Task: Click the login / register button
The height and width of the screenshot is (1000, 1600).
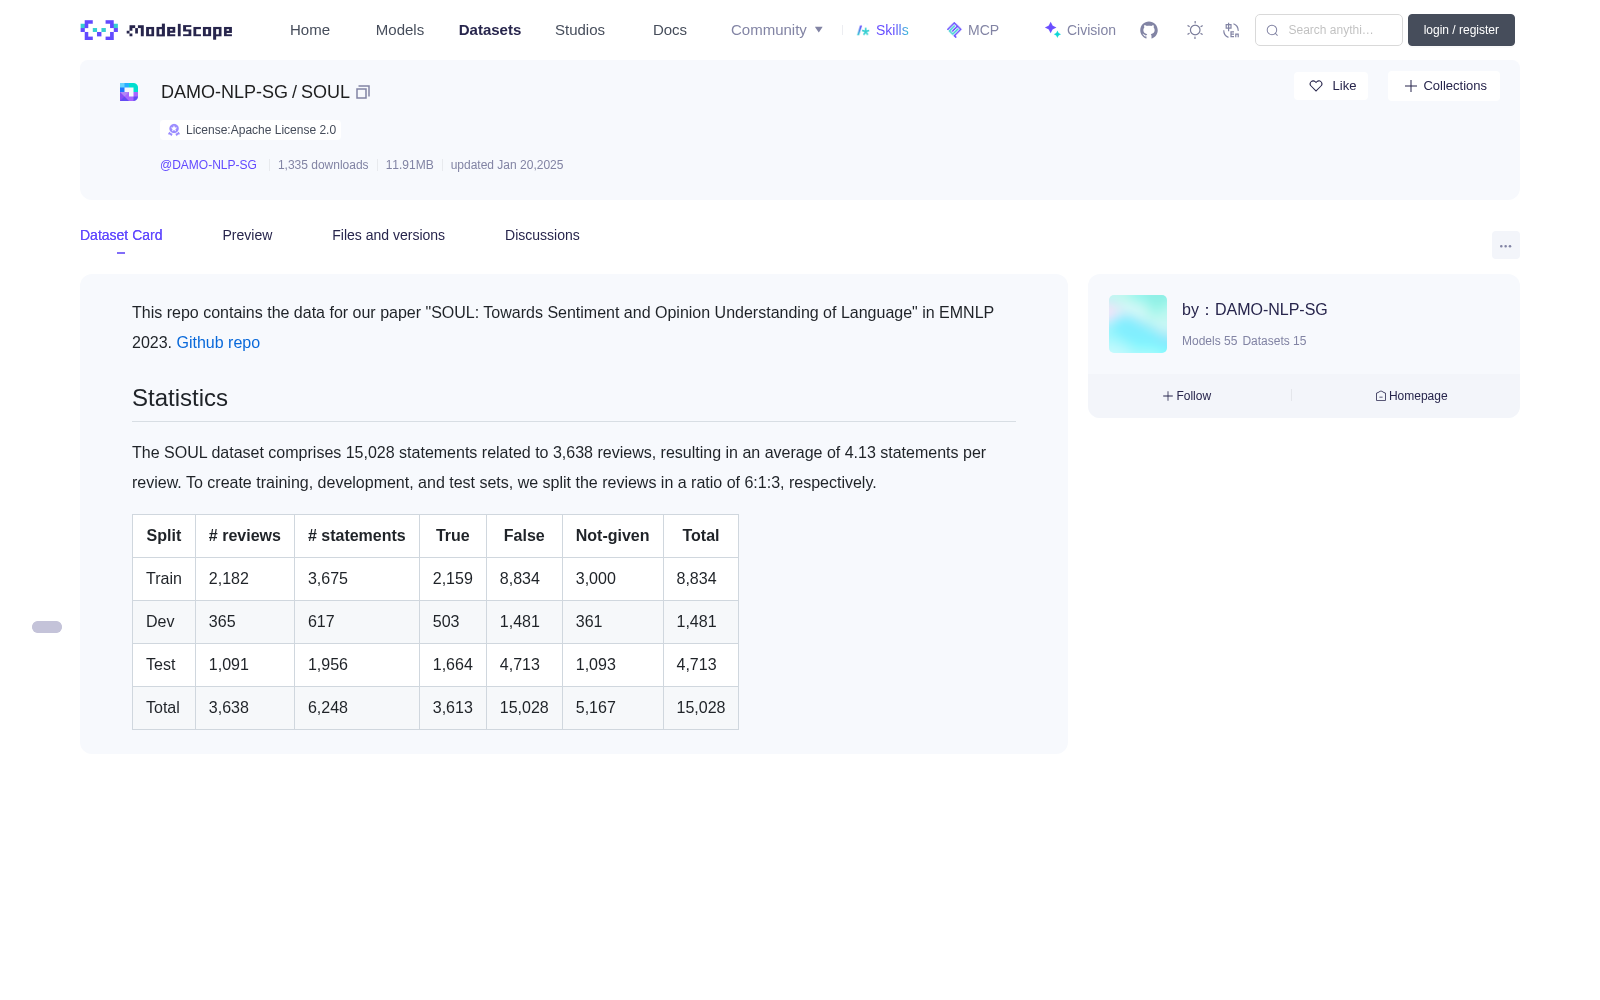Action: tap(1461, 30)
